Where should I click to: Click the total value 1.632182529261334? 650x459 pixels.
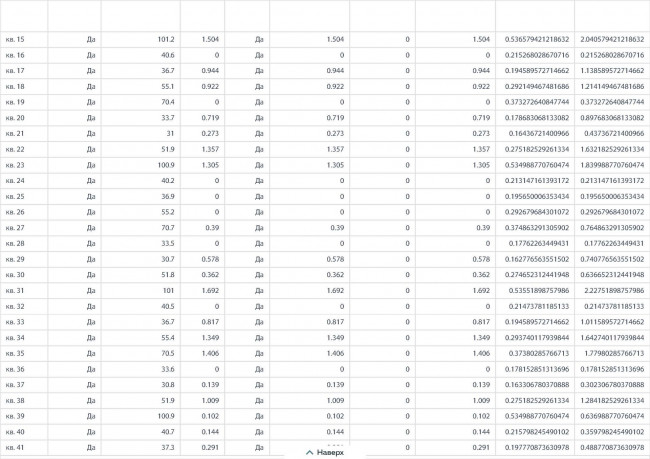(612, 149)
